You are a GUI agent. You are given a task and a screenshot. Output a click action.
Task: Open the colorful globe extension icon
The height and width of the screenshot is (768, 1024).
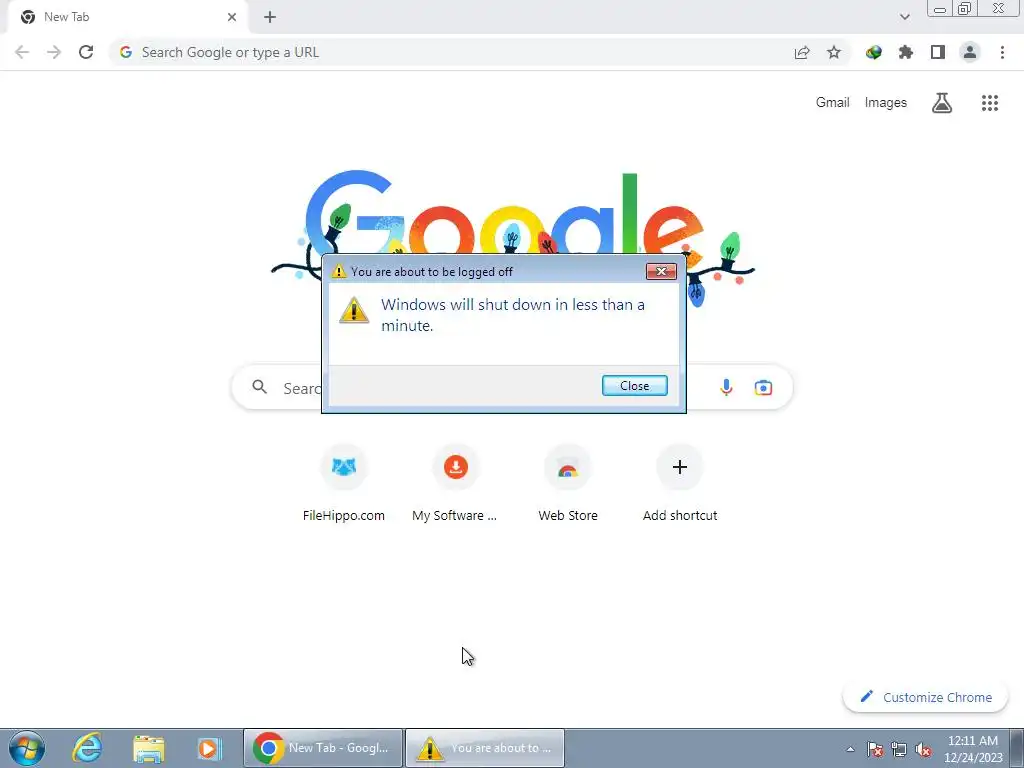coord(874,52)
